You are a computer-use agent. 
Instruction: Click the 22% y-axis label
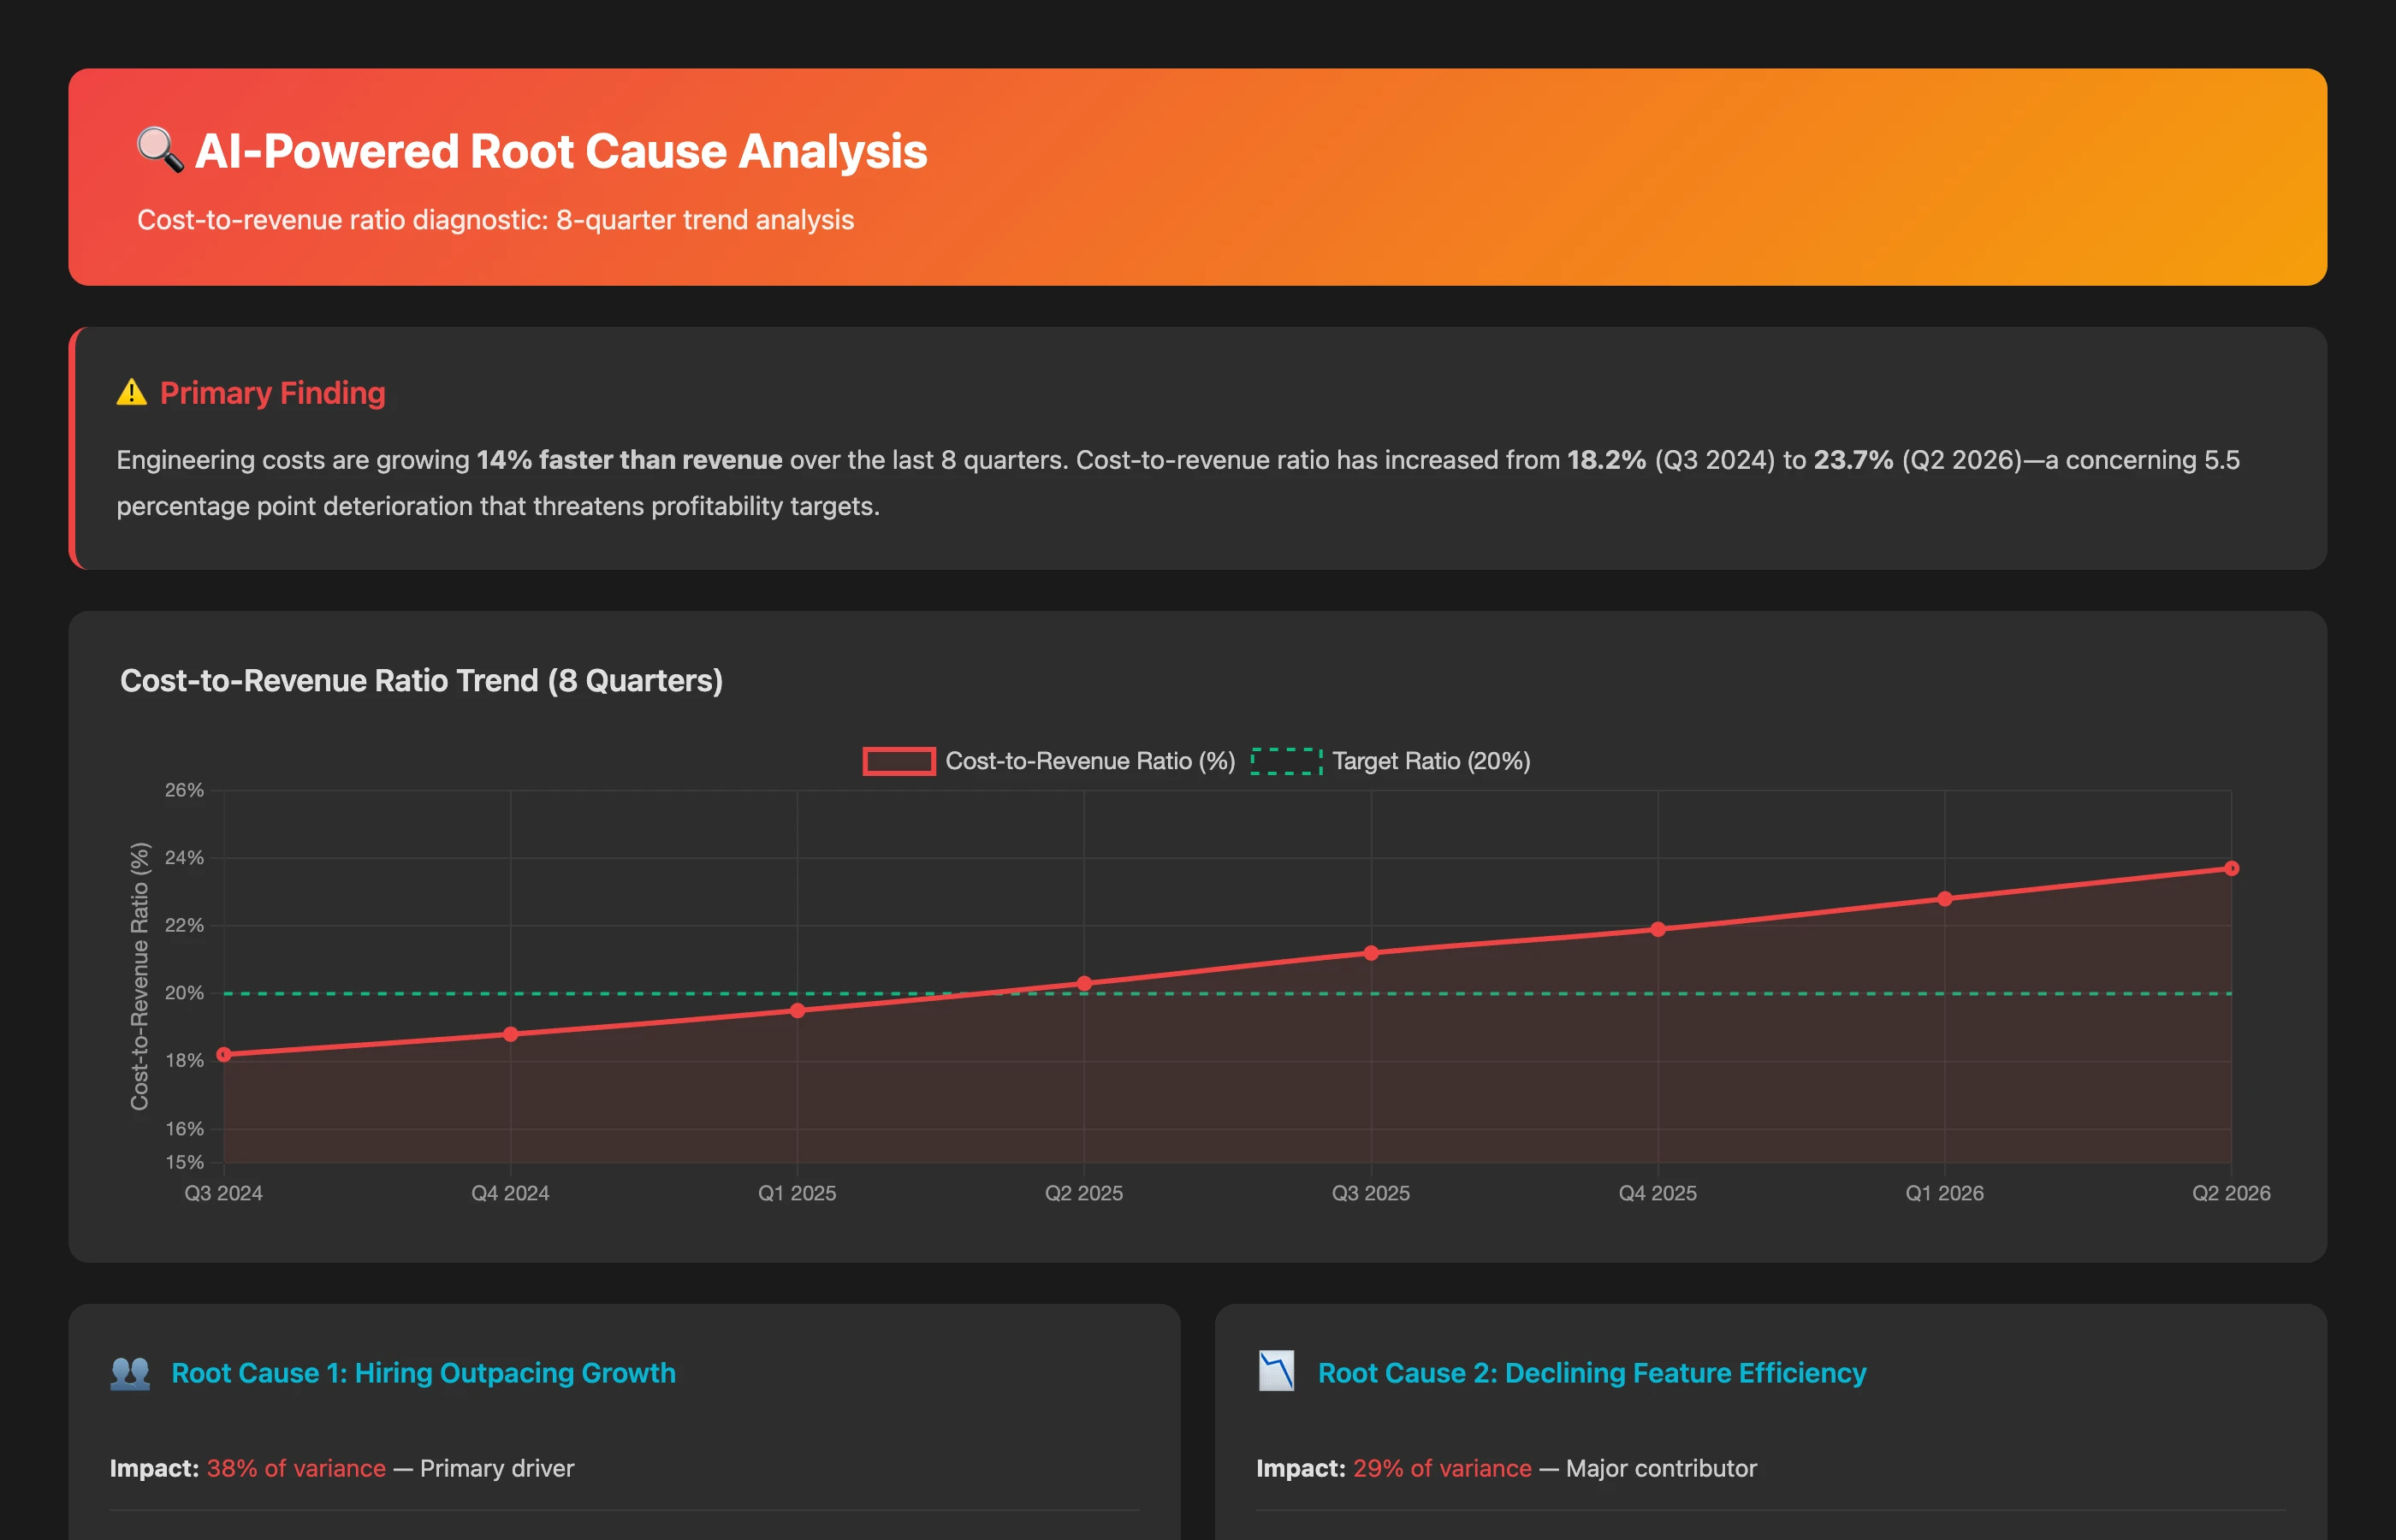[184, 926]
